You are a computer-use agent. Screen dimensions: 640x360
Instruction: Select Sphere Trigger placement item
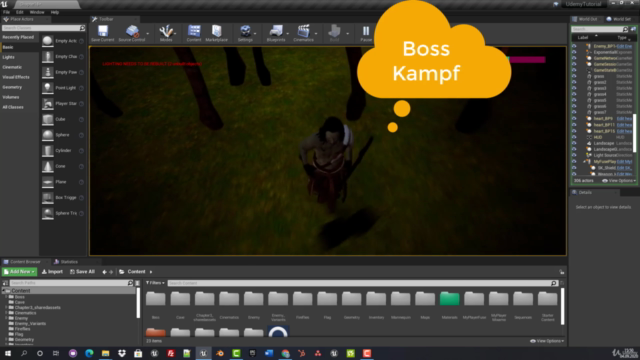[62, 213]
